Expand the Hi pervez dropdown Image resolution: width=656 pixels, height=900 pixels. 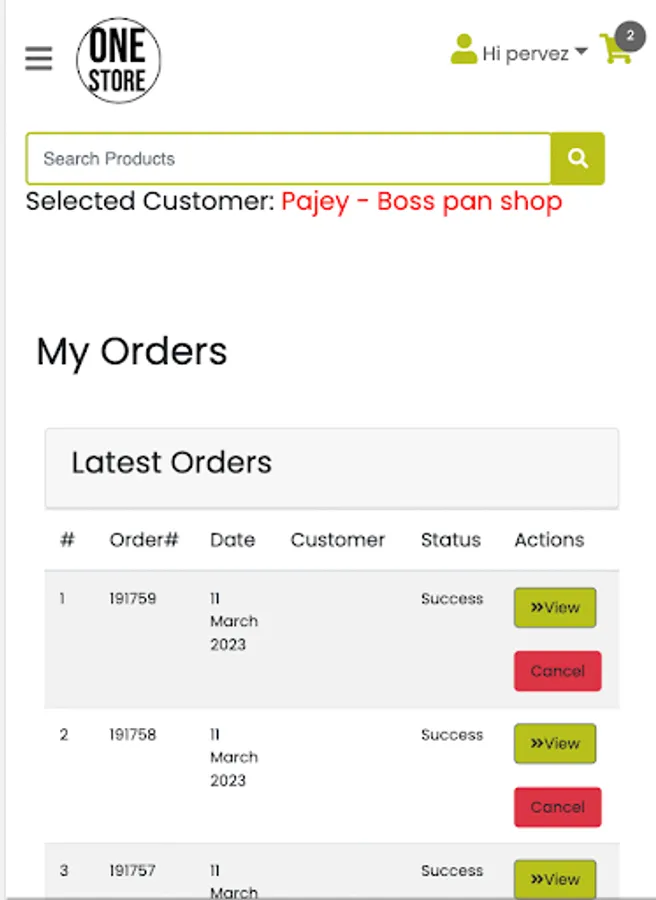535,53
